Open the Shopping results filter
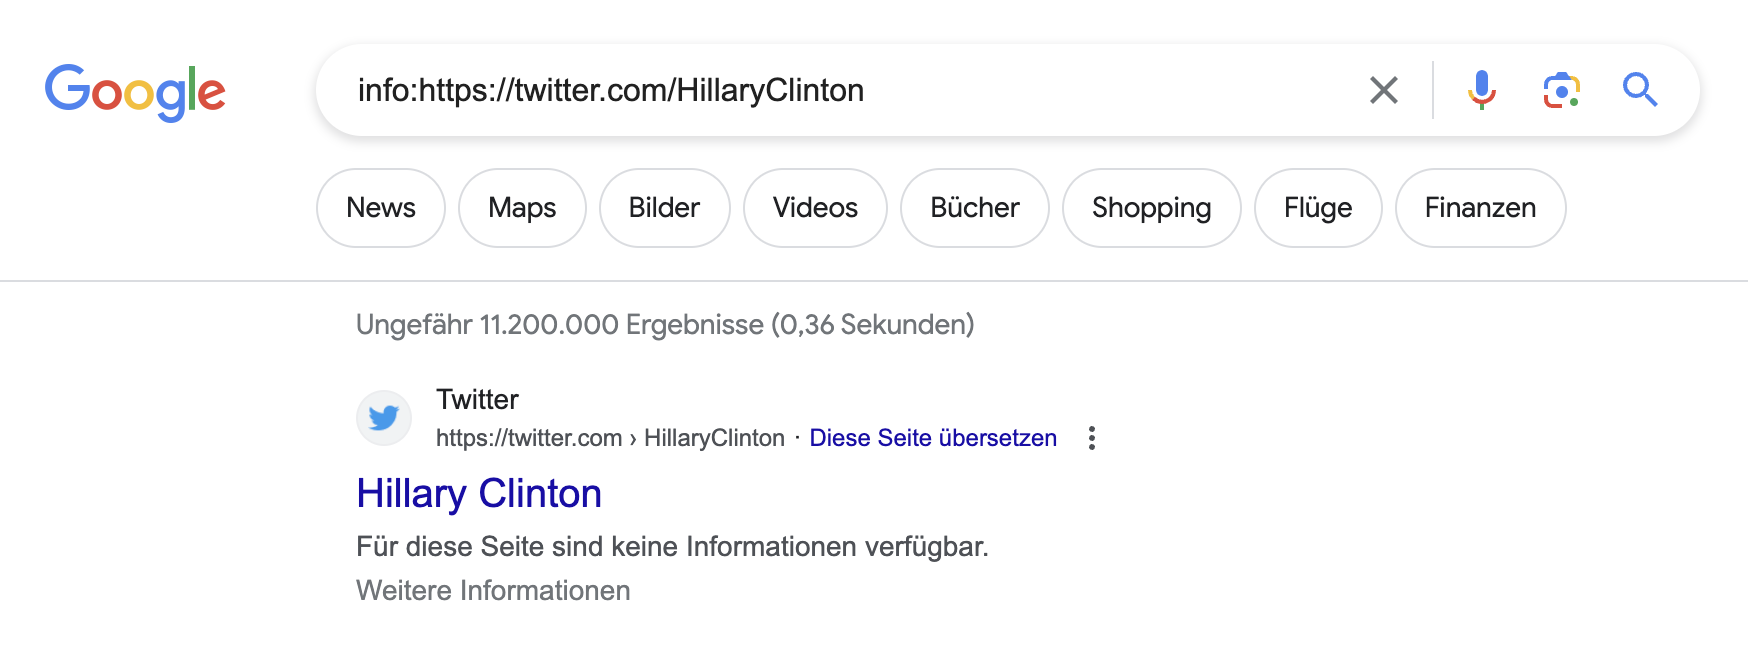The width and height of the screenshot is (1748, 654). click(x=1151, y=208)
